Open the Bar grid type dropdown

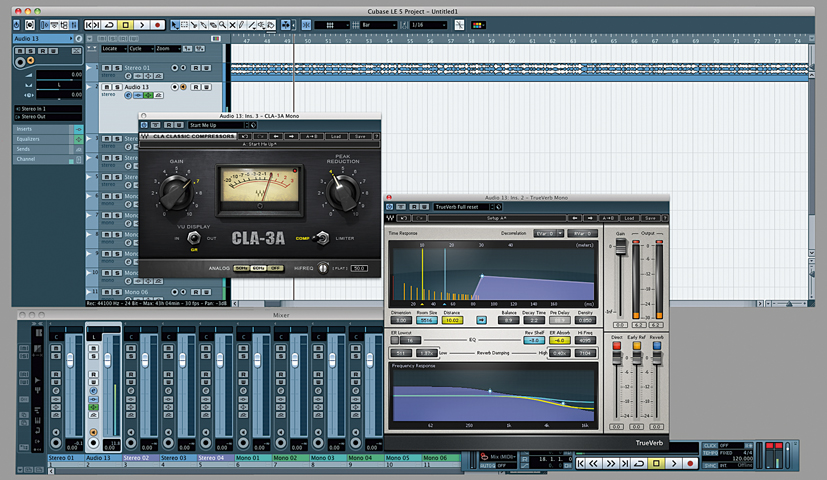coord(378,25)
